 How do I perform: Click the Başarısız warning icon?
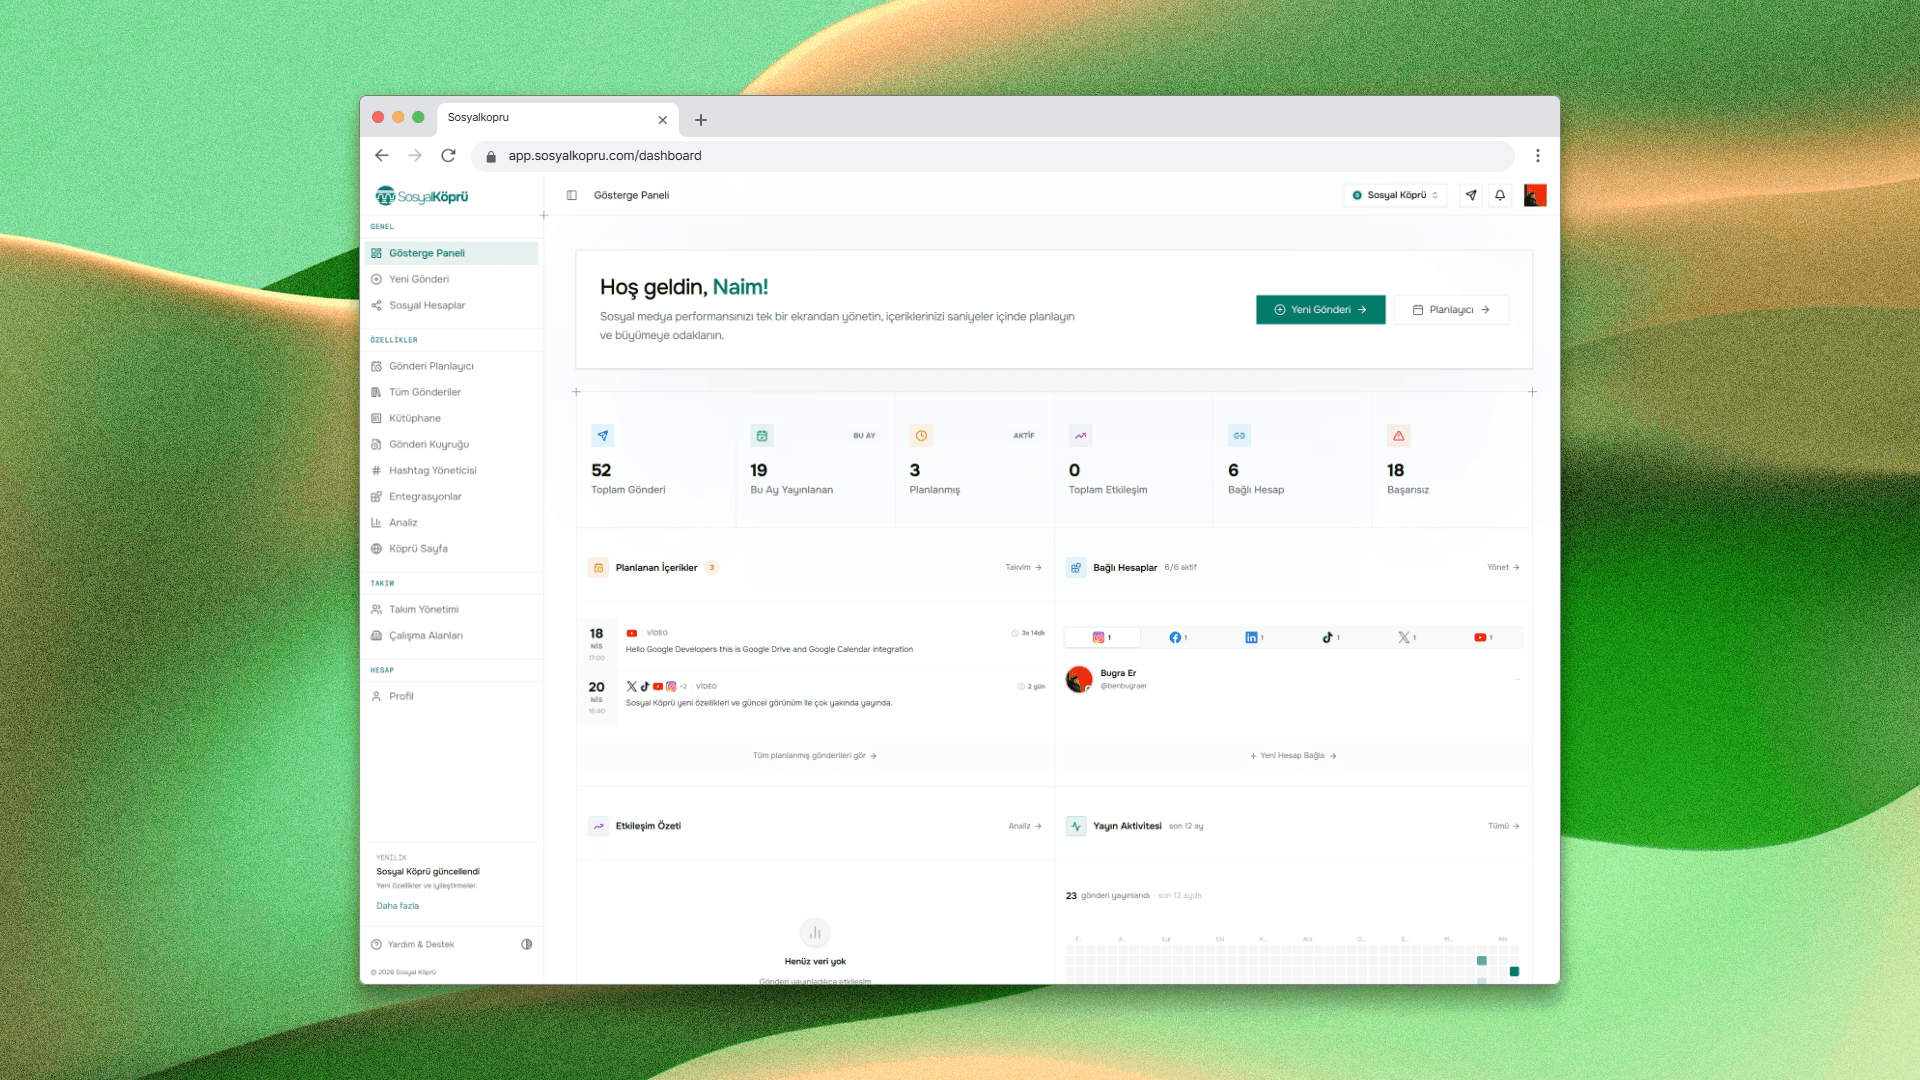click(x=1399, y=436)
